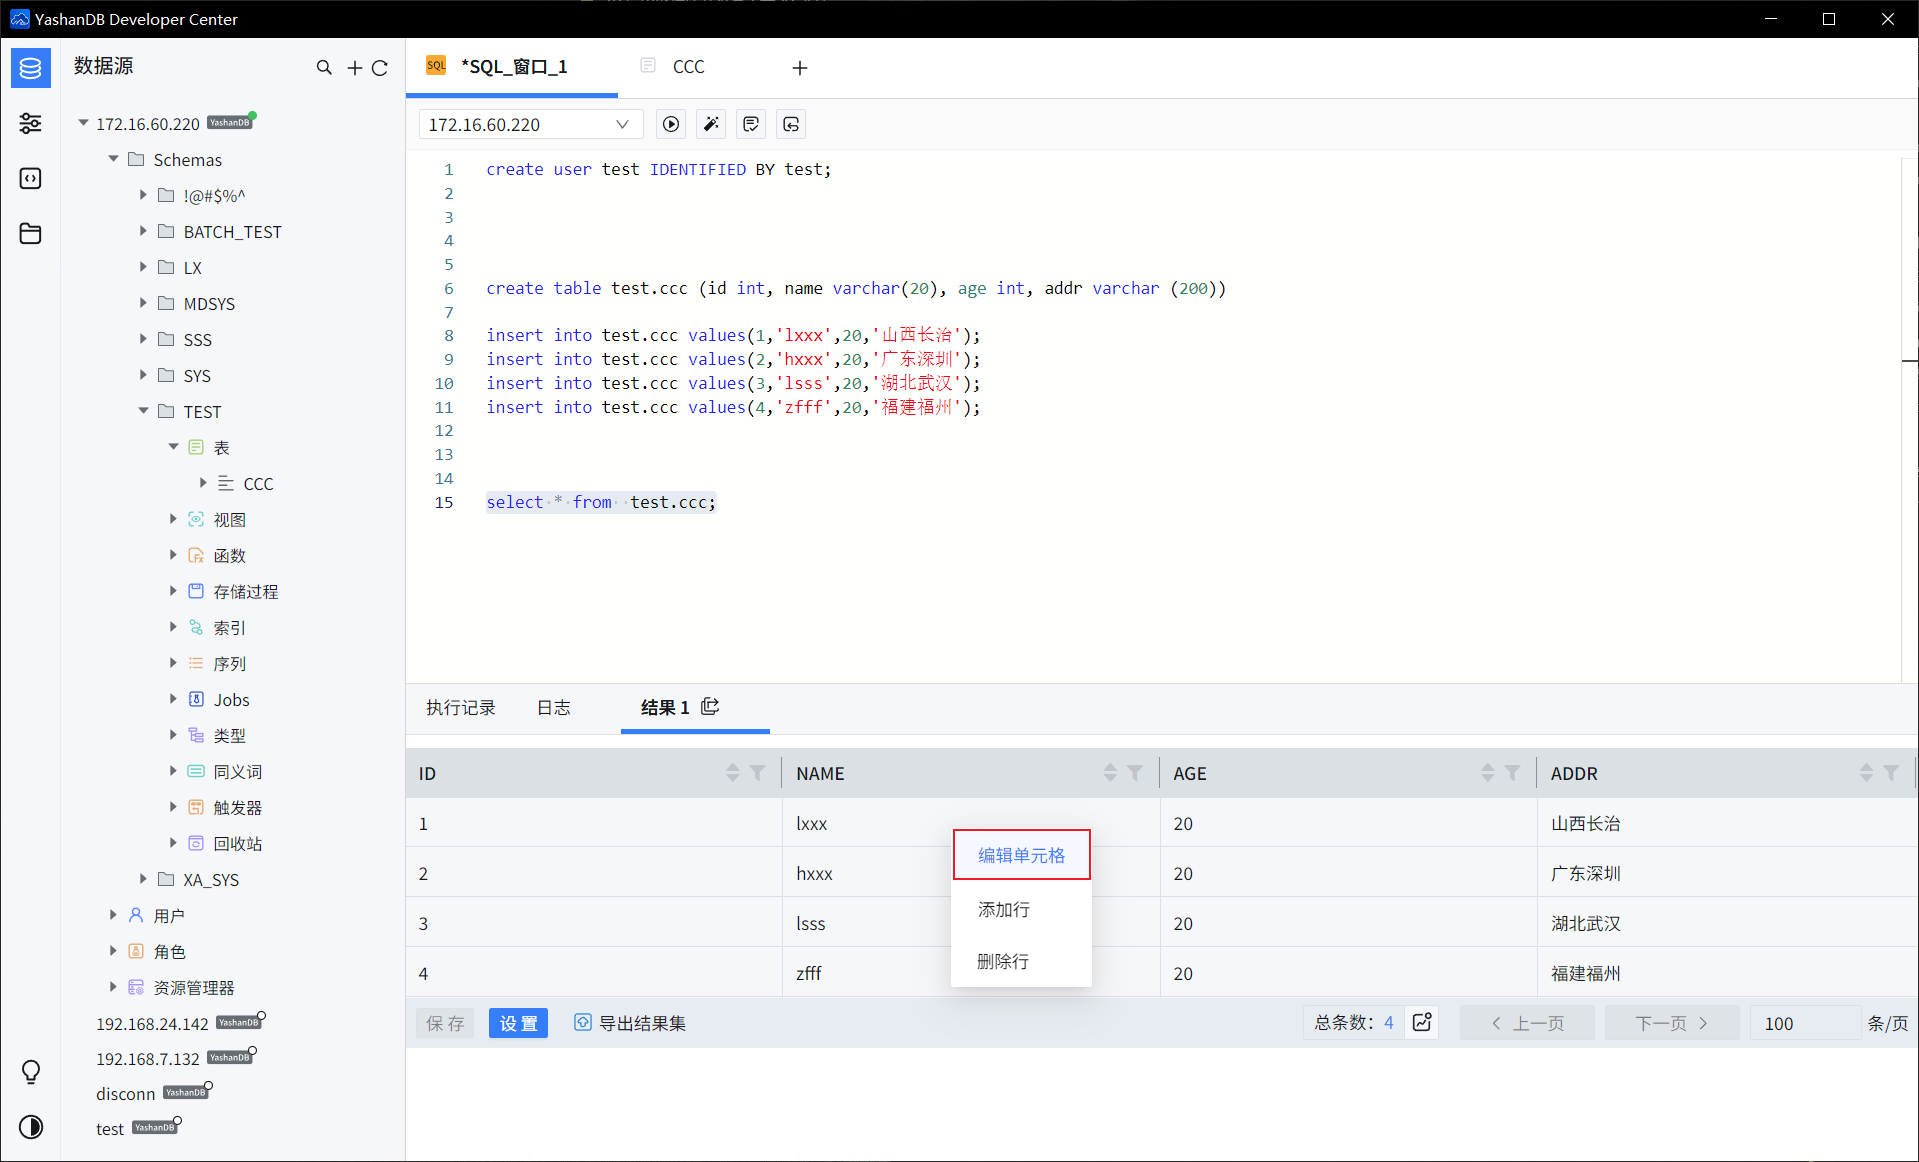Collapse the TEST schema node
The image size is (1919, 1162).
click(x=144, y=411)
